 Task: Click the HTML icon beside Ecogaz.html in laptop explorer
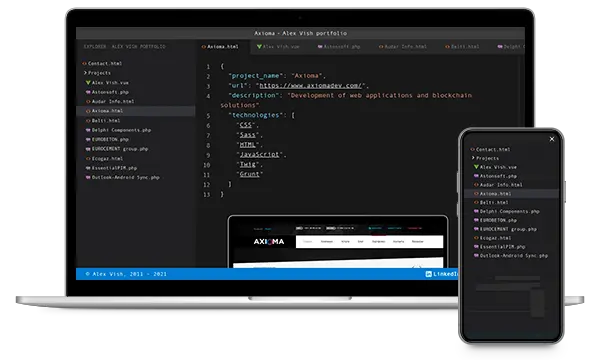point(88,158)
